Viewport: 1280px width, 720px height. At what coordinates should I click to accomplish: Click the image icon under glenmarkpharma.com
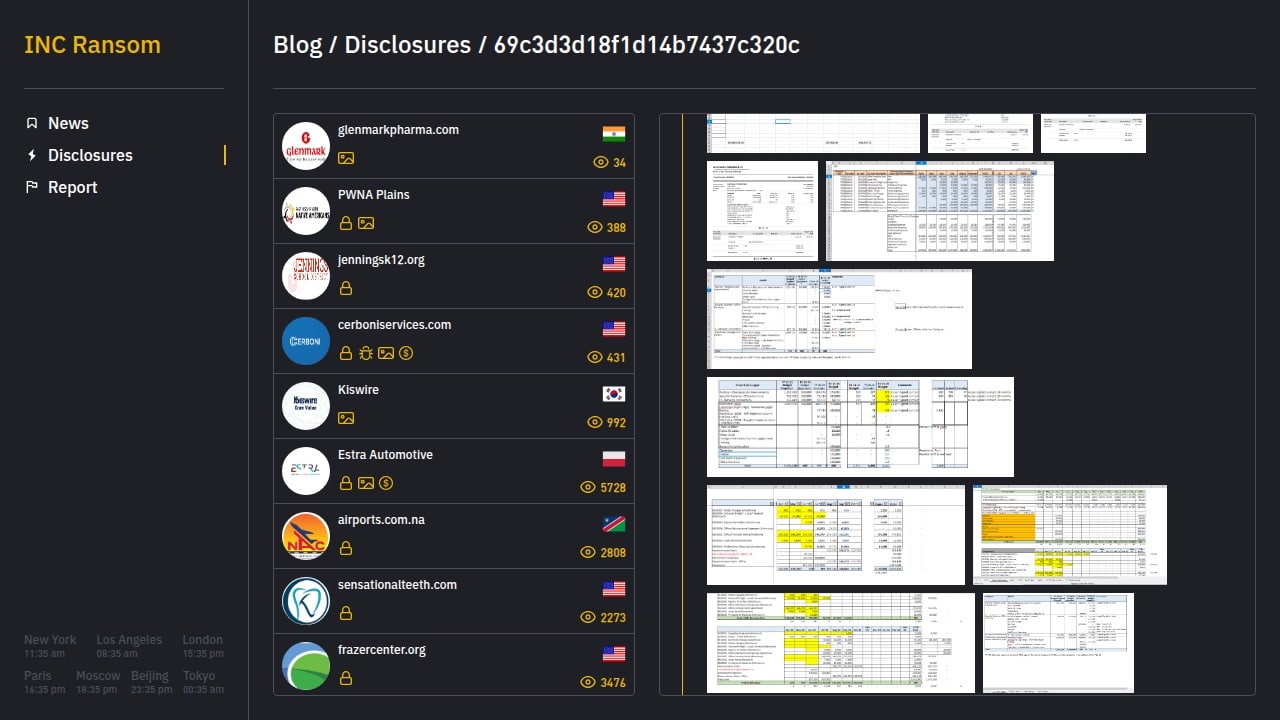point(346,158)
